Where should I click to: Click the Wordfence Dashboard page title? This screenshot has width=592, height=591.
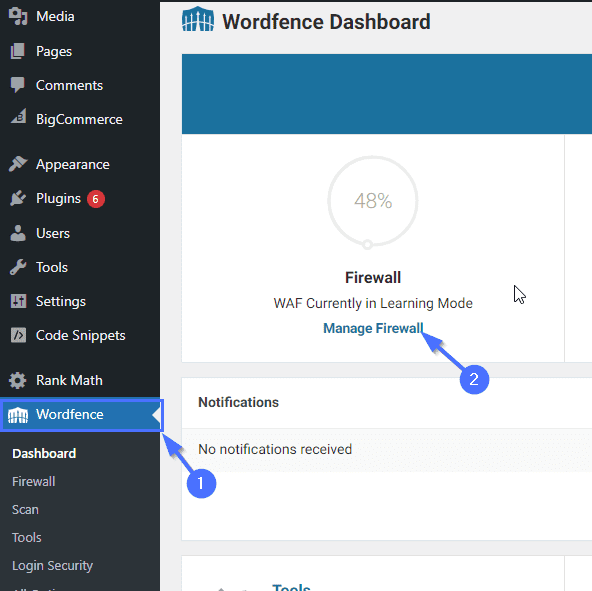(x=326, y=22)
